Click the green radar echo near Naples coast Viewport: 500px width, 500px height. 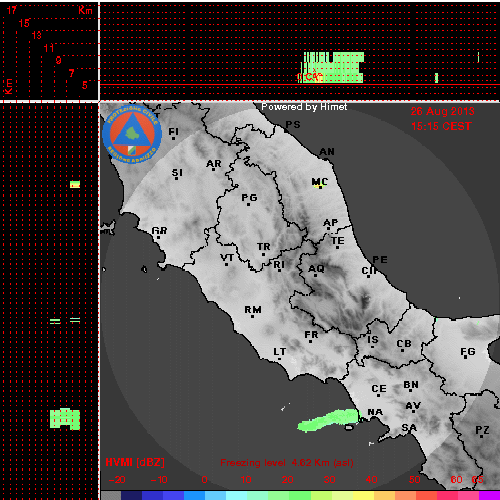coord(329,420)
